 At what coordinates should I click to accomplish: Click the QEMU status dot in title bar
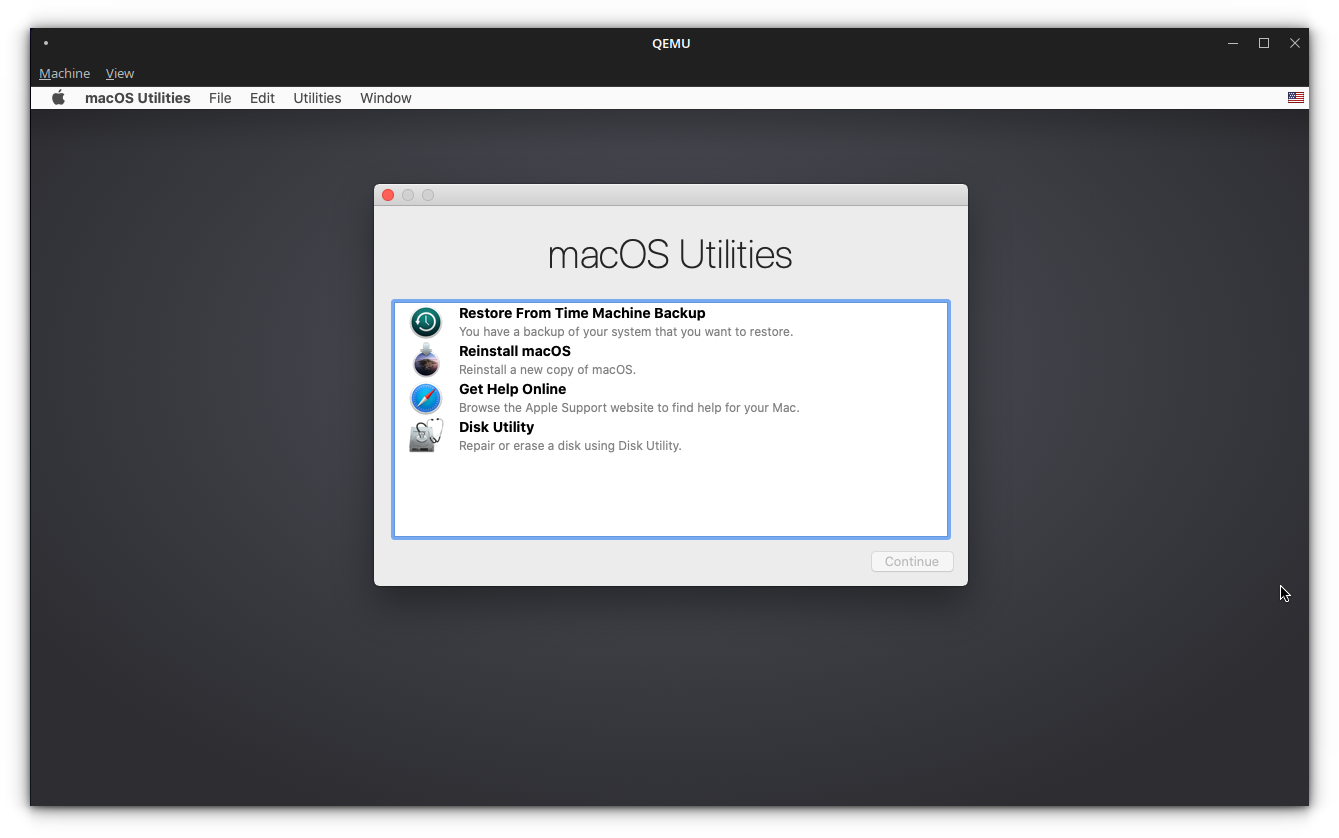tap(45, 43)
